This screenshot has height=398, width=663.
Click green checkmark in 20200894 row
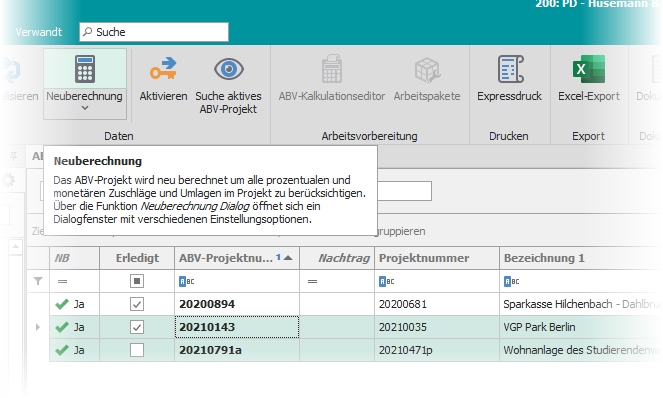(x=62, y=304)
